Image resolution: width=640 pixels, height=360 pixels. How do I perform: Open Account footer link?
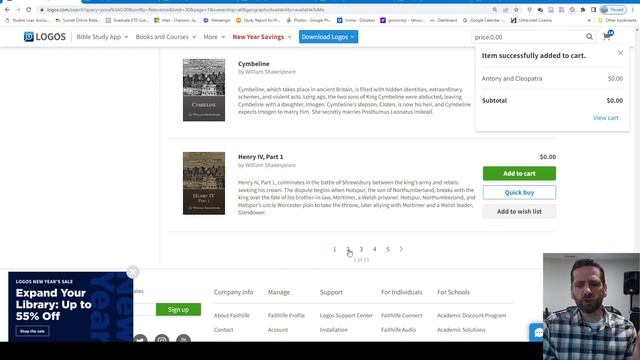pos(278,330)
